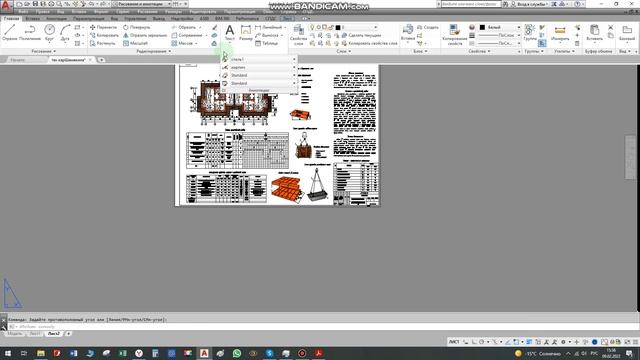Select the Размер dimension tool
Viewport: 640px width, 360px height.
[246, 33]
